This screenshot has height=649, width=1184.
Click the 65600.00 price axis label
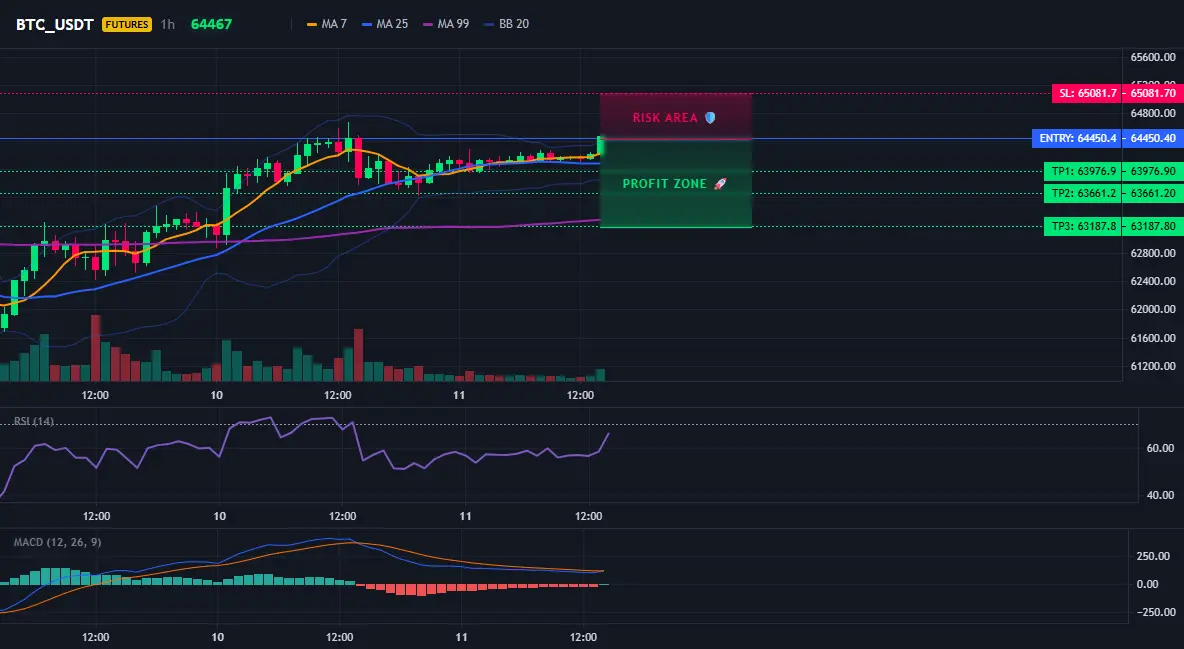point(1153,57)
